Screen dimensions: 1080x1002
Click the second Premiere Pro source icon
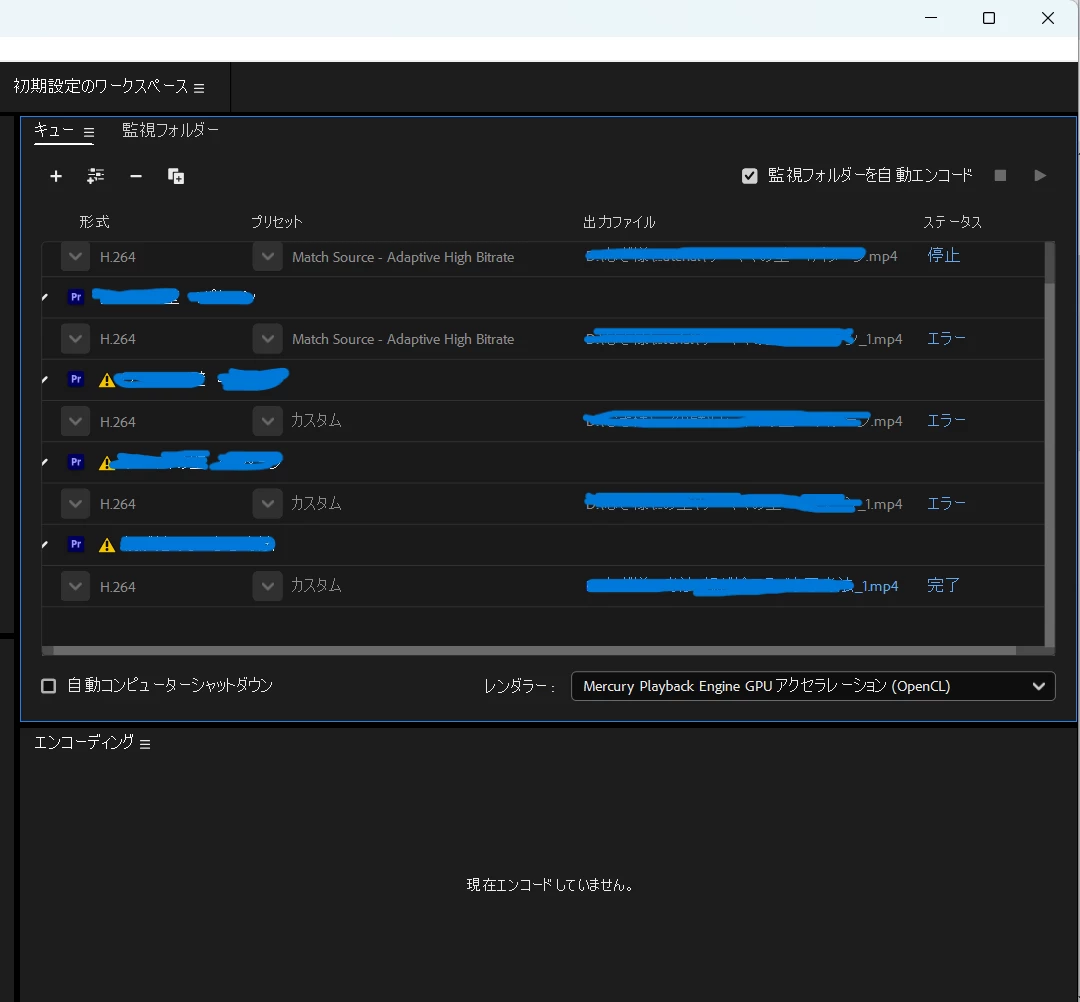(x=76, y=379)
